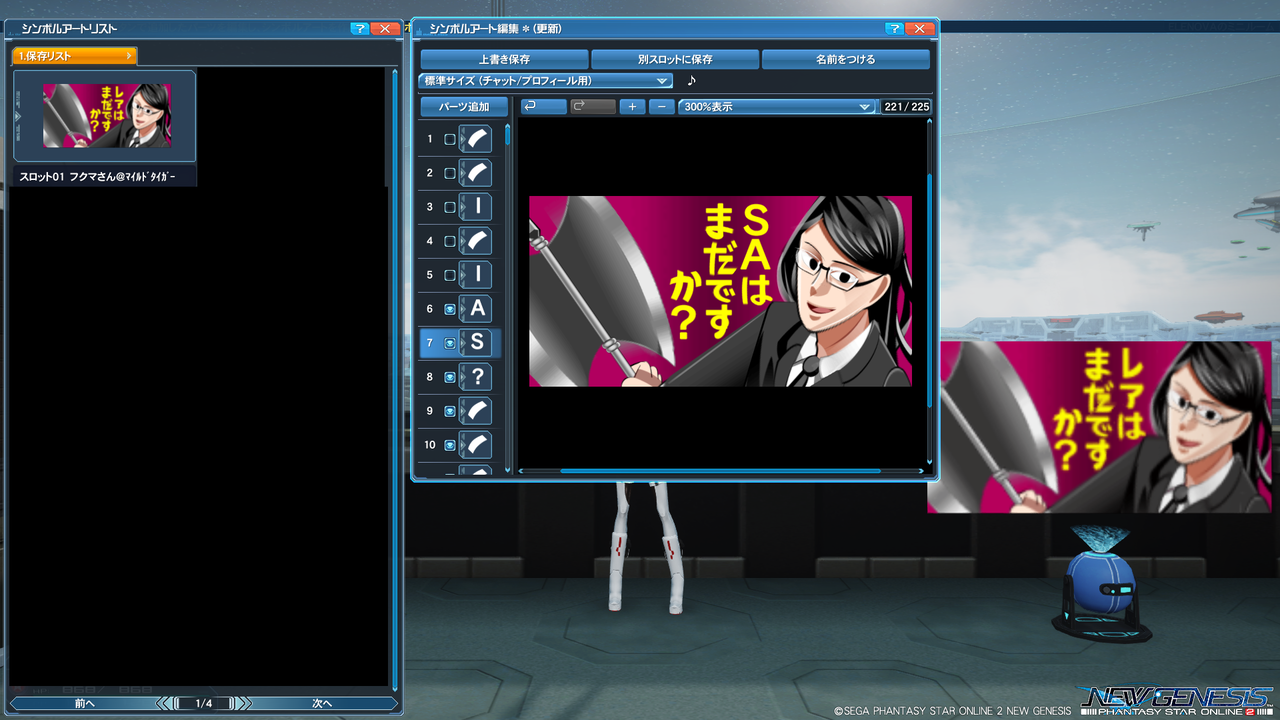Go to next page with 次へ
Viewport: 1280px width, 720px height.
tap(321, 703)
